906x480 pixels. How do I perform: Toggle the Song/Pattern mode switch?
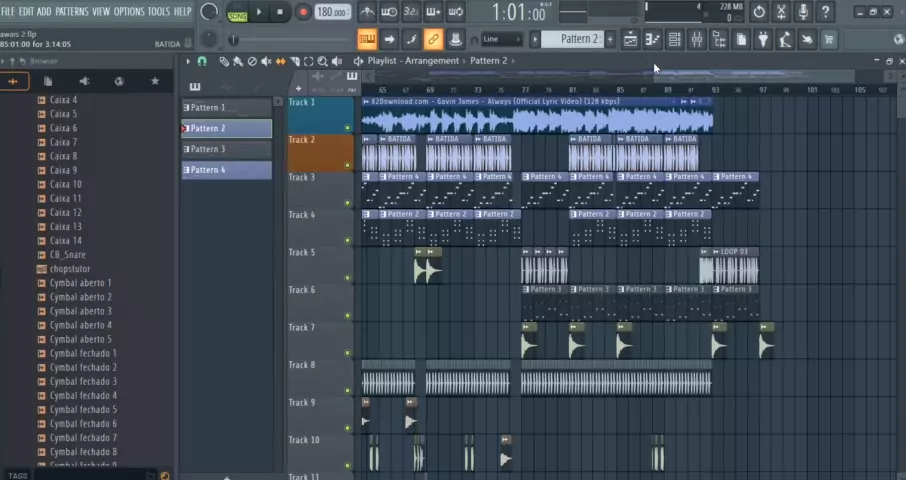pos(237,12)
